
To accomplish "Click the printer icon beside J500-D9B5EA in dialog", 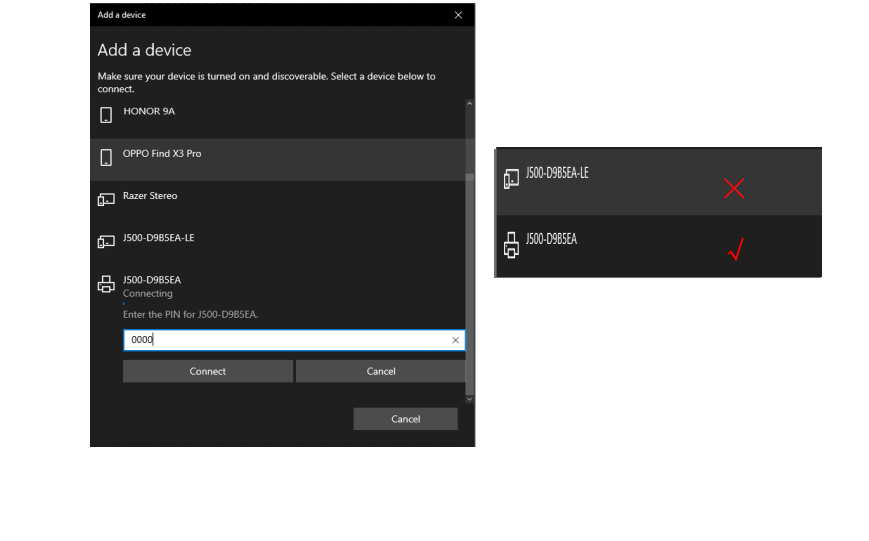I will pyautogui.click(x=106, y=284).
